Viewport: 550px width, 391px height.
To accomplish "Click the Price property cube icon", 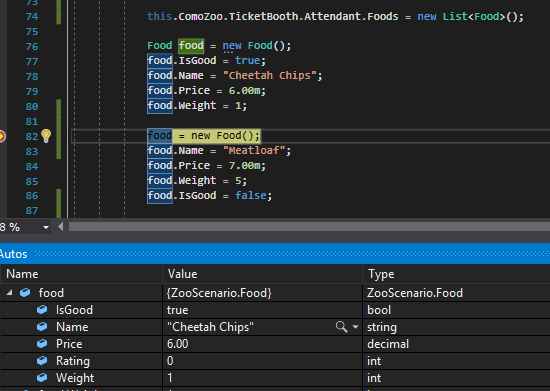I will (x=42, y=344).
